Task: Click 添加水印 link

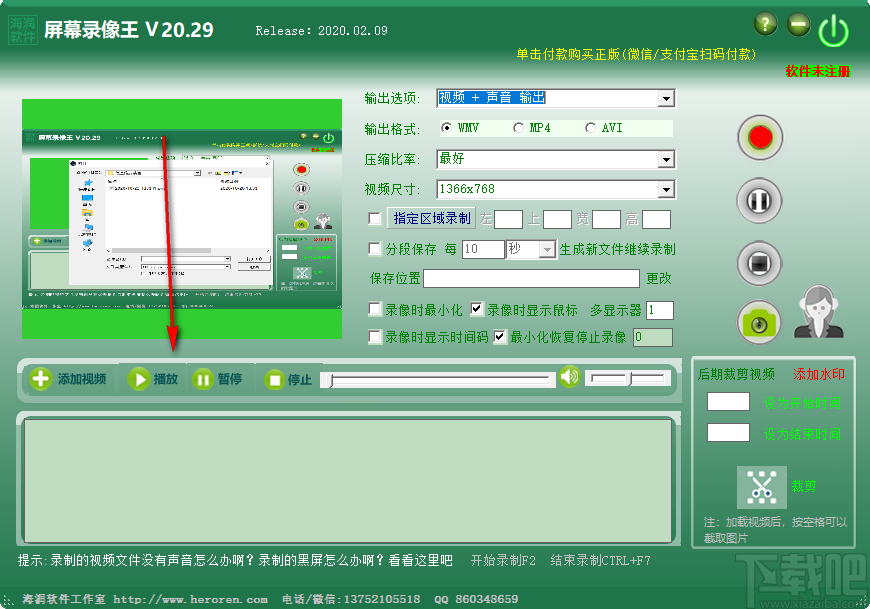Action: pos(818,374)
